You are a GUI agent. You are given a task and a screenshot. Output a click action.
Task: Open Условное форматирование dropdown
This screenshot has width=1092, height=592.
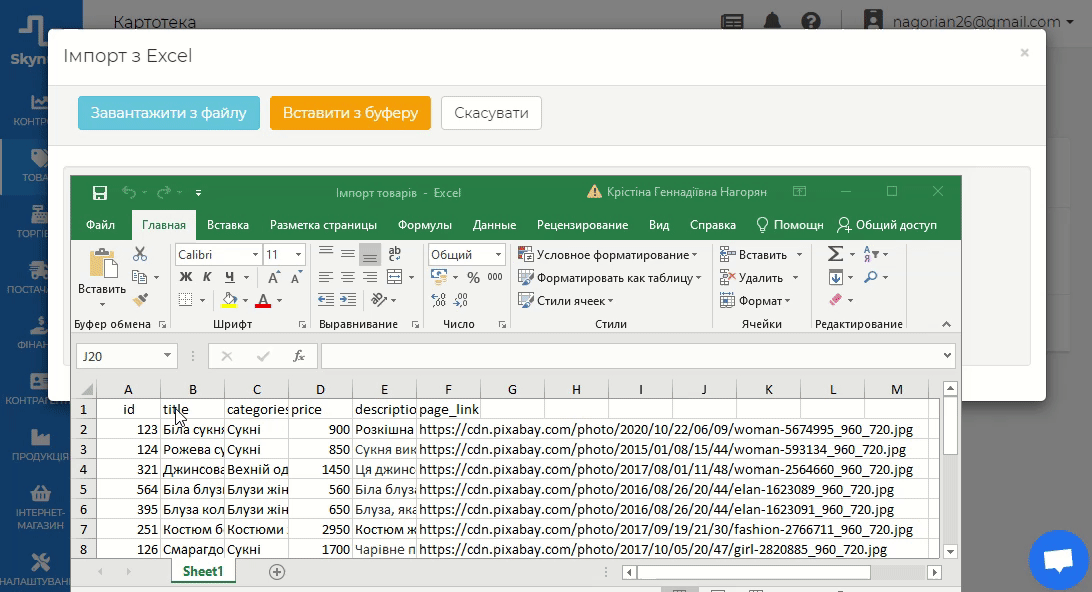coord(608,255)
